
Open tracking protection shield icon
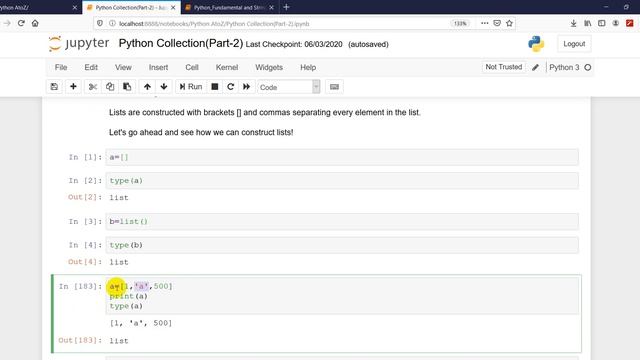[100, 23]
